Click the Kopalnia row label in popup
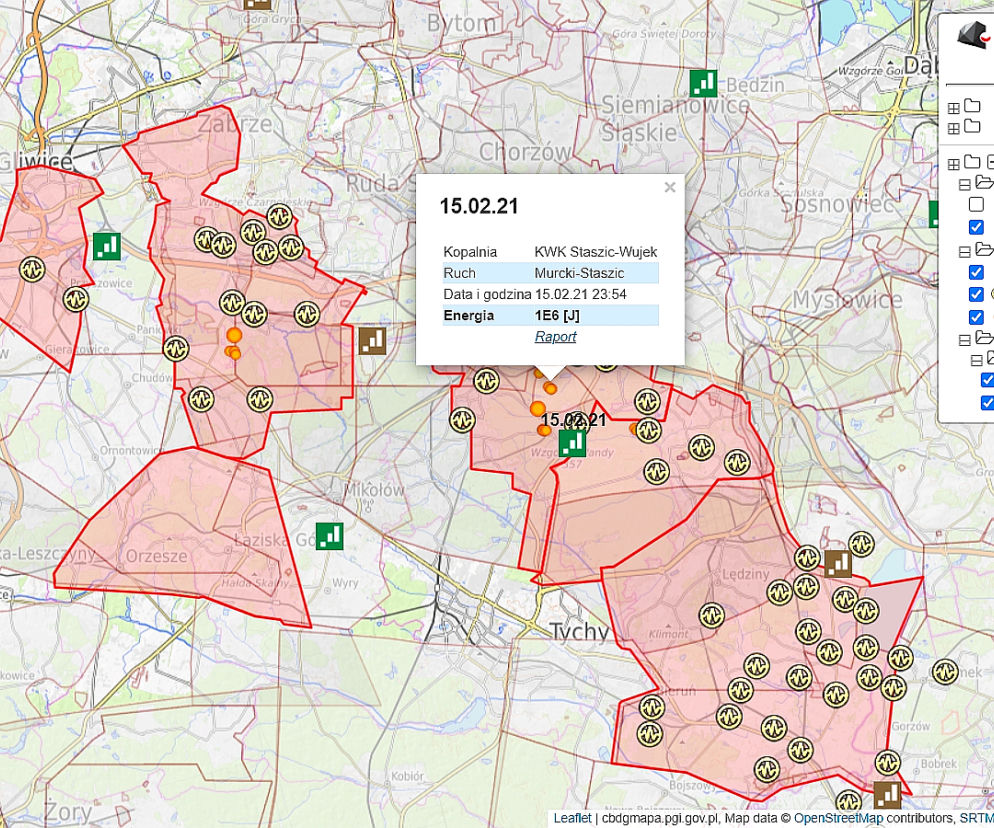The width and height of the screenshot is (994, 828). 470,252
